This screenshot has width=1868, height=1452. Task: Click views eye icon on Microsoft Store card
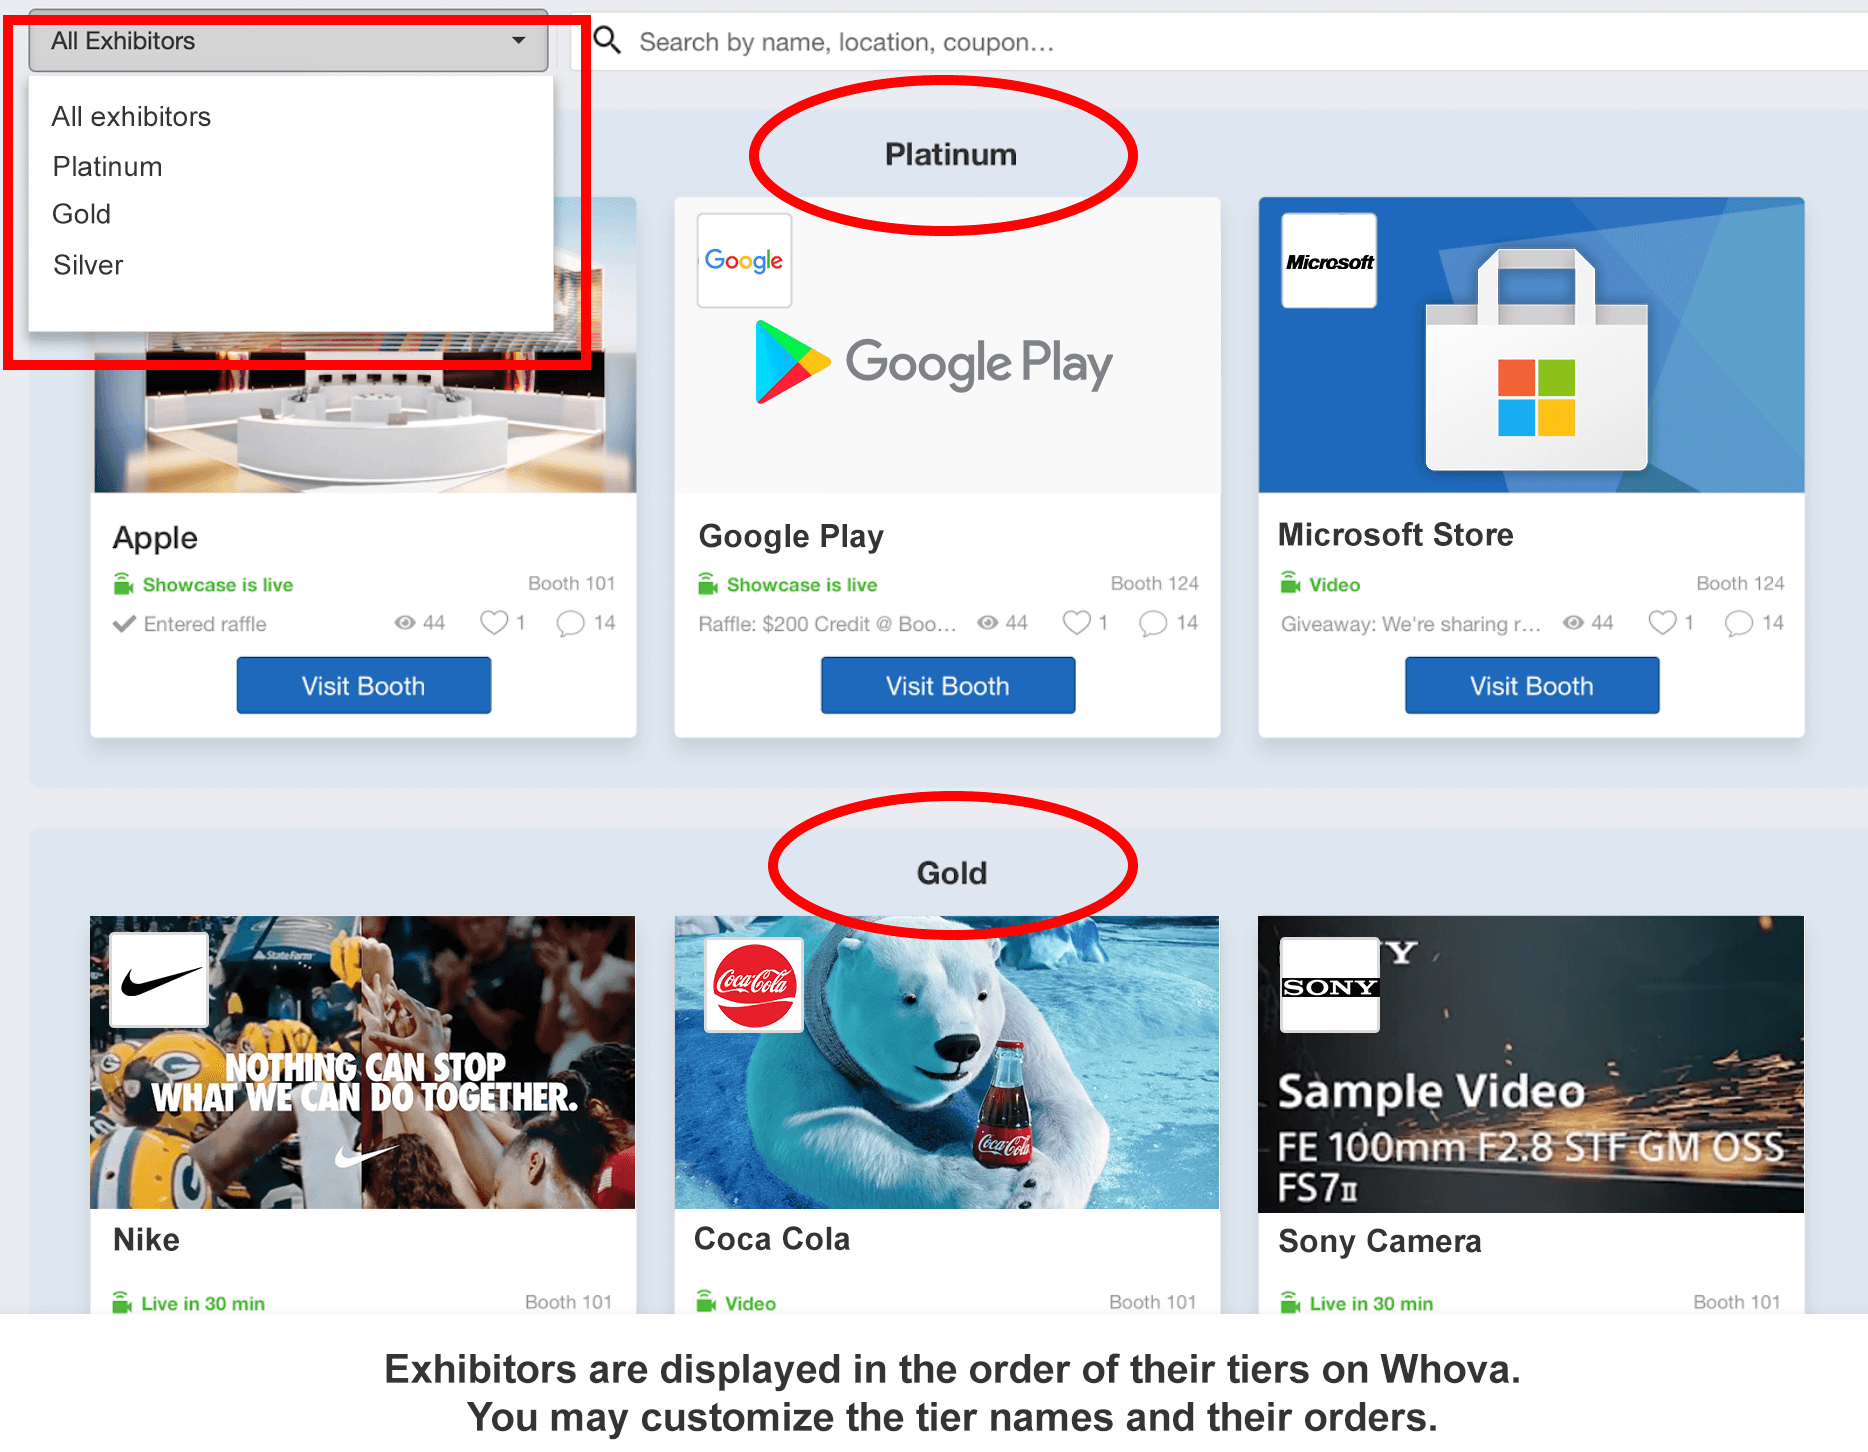coord(1573,623)
